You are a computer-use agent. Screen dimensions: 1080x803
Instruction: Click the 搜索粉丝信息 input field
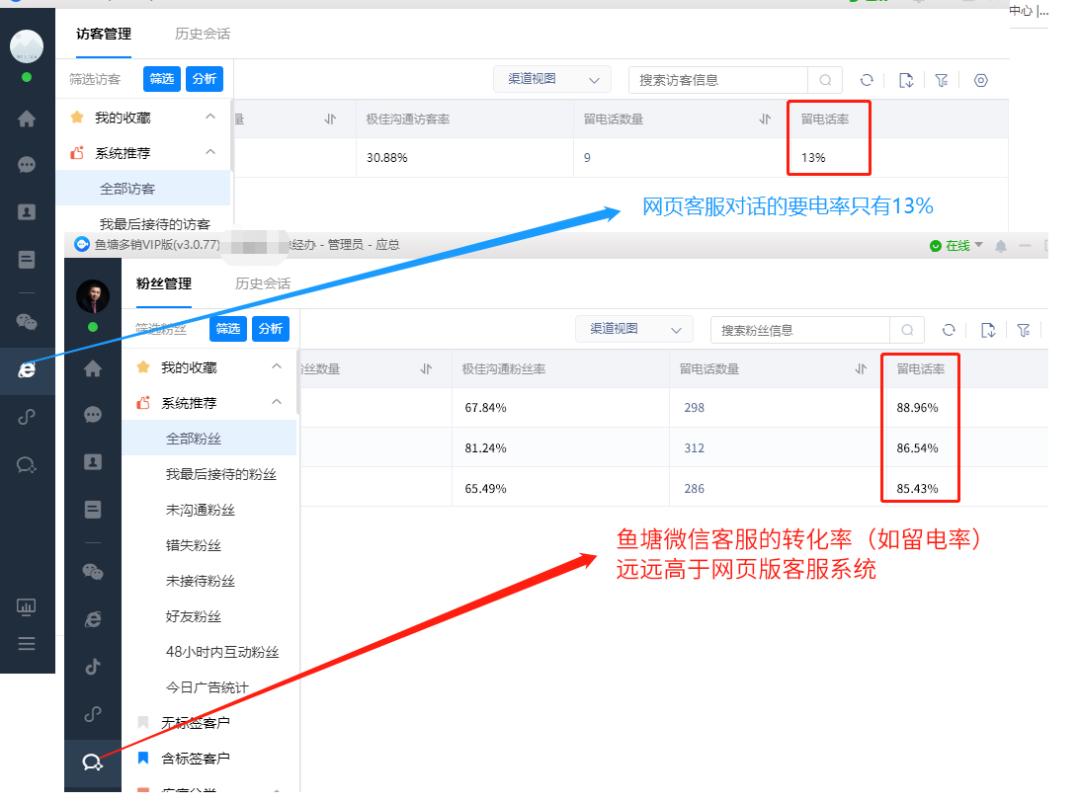pyautogui.click(x=791, y=330)
